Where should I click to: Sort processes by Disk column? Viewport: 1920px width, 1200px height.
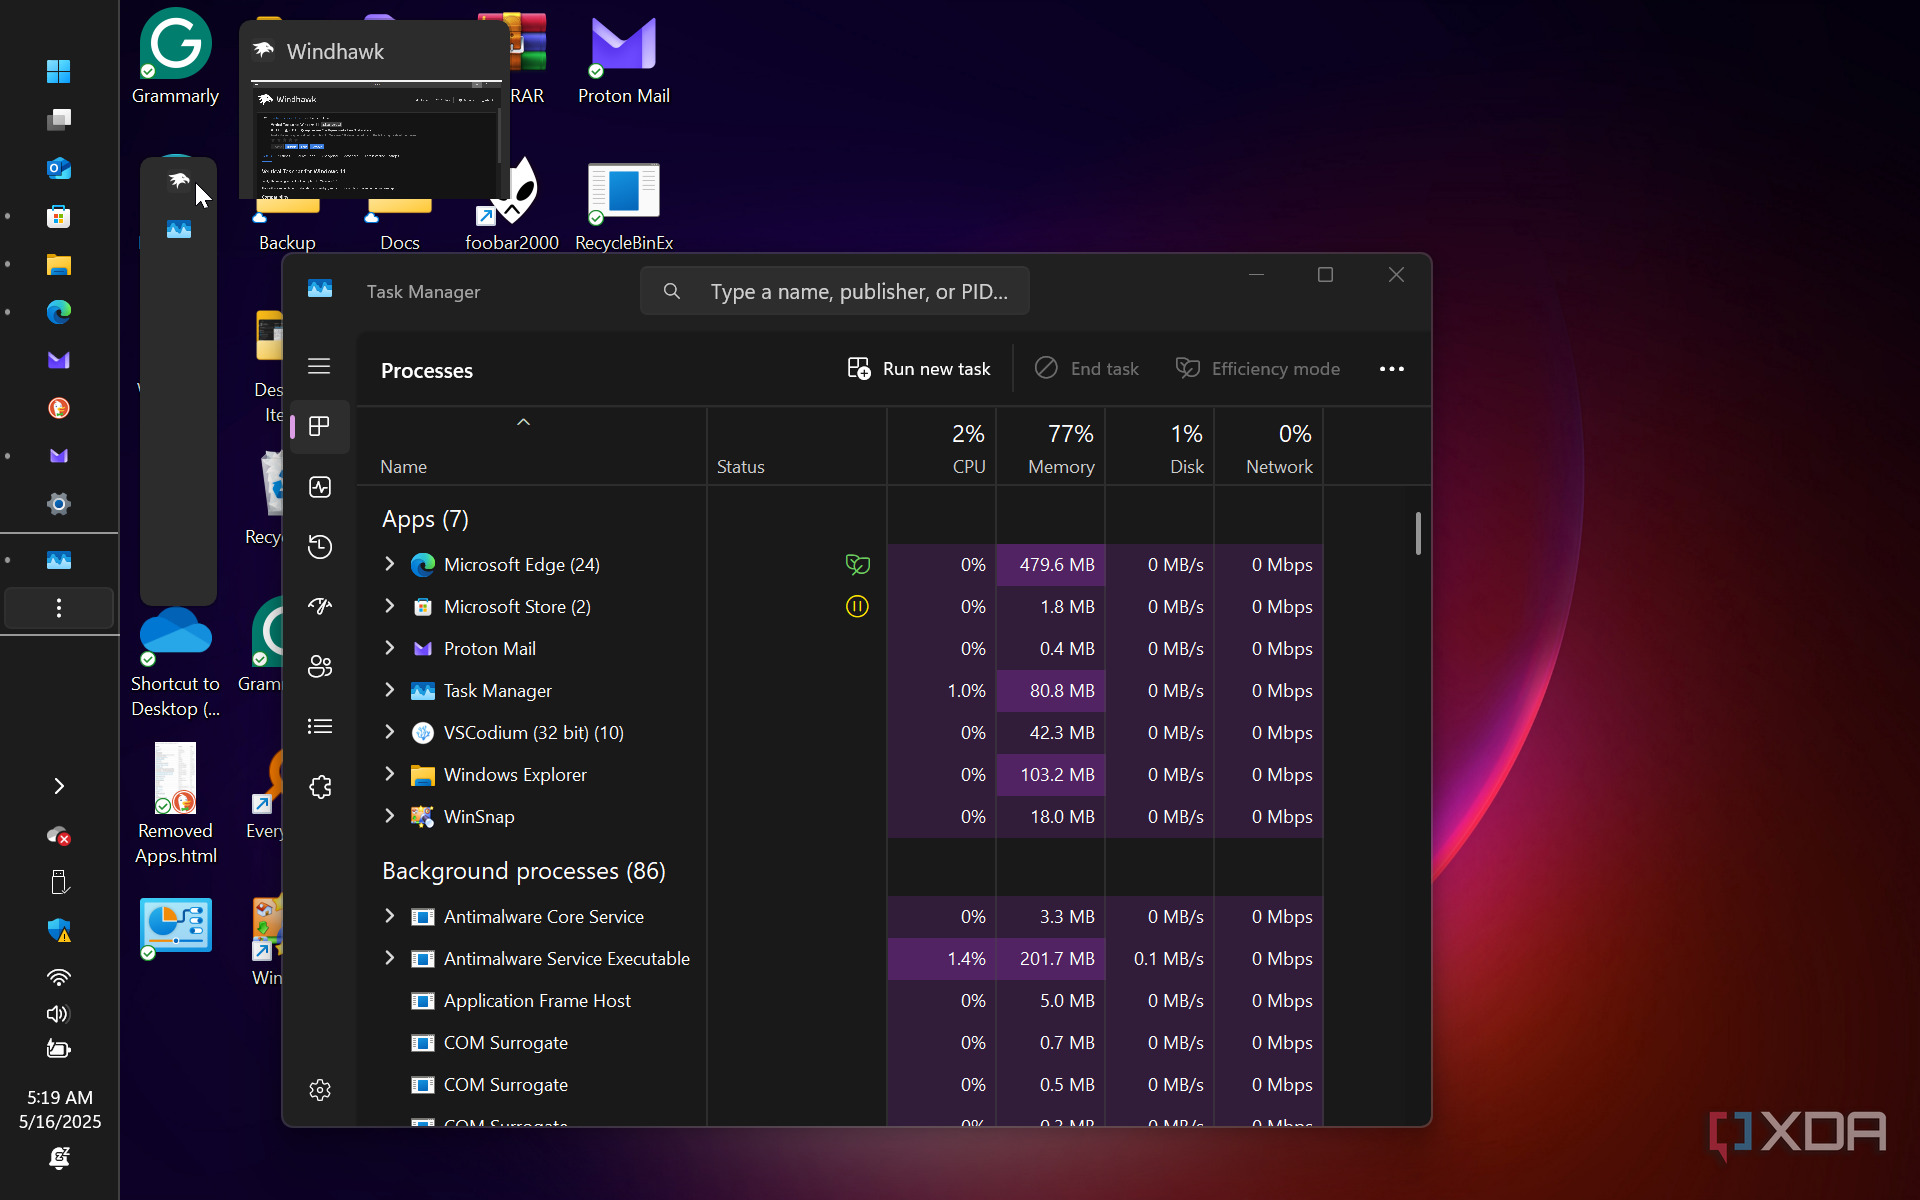click(1160, 447)
